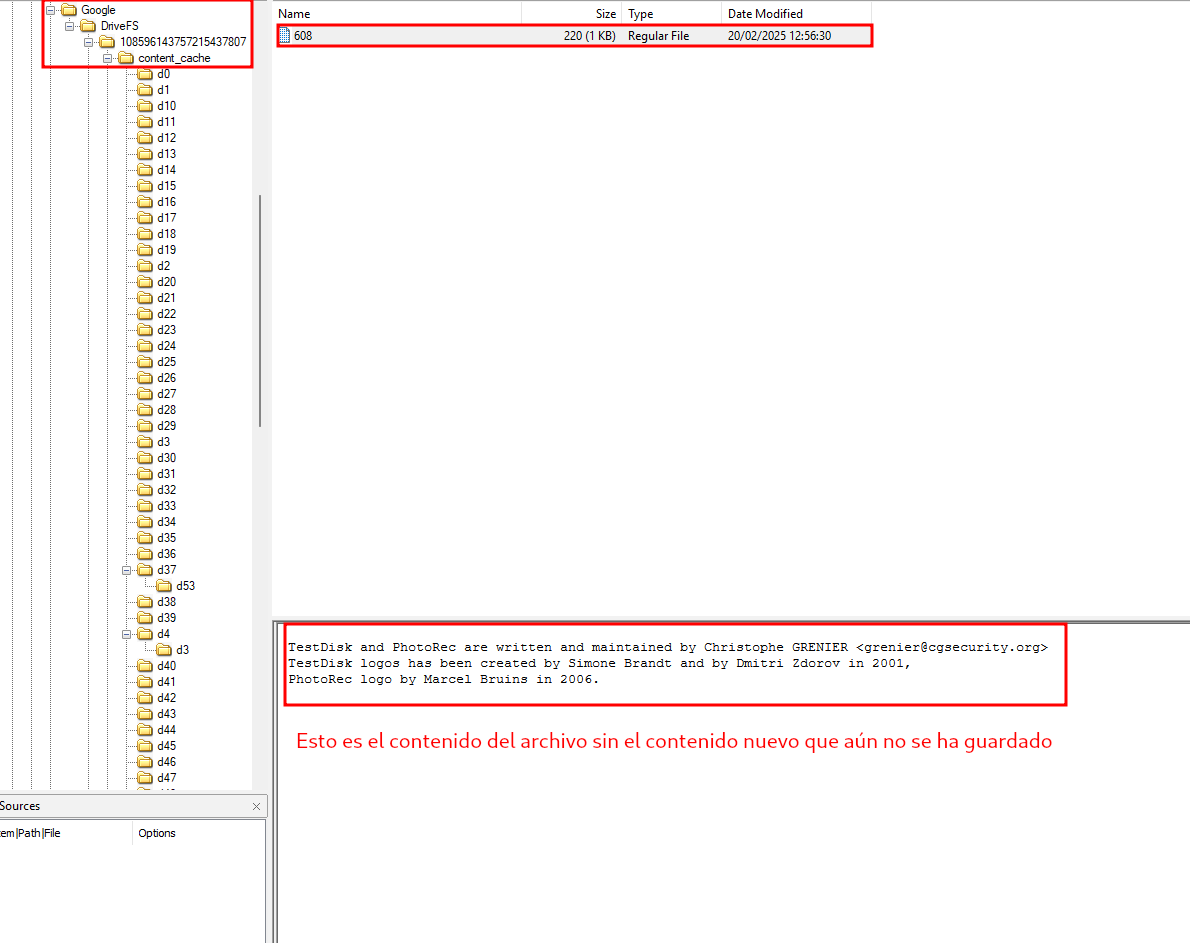Collapse the Google folder node
The height and width of the screenshot is (943, 1190).
(51, 10)
